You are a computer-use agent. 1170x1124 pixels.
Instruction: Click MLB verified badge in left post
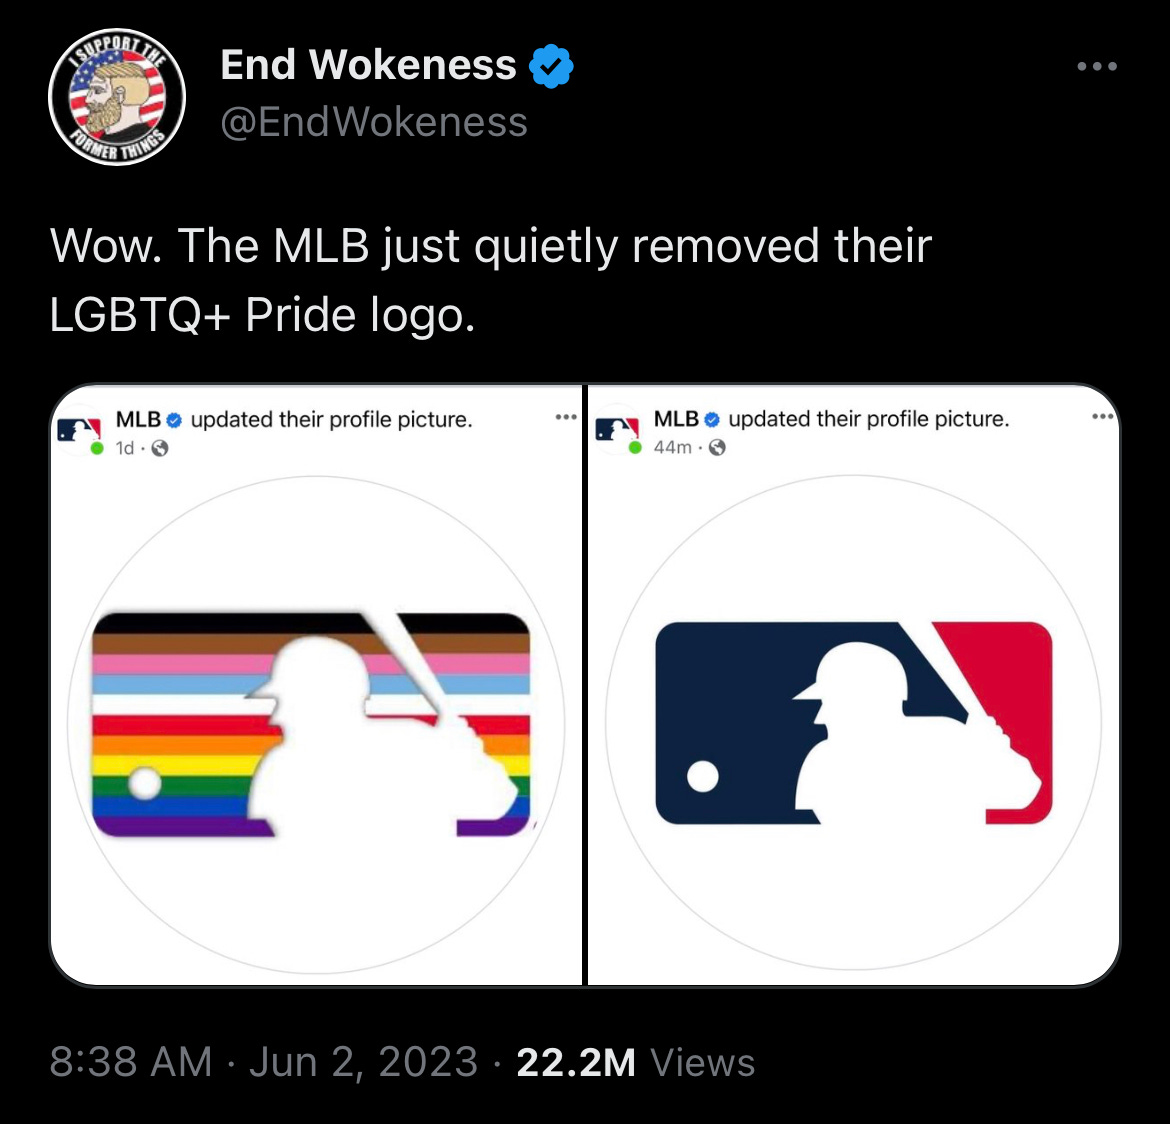coord(174,420)
